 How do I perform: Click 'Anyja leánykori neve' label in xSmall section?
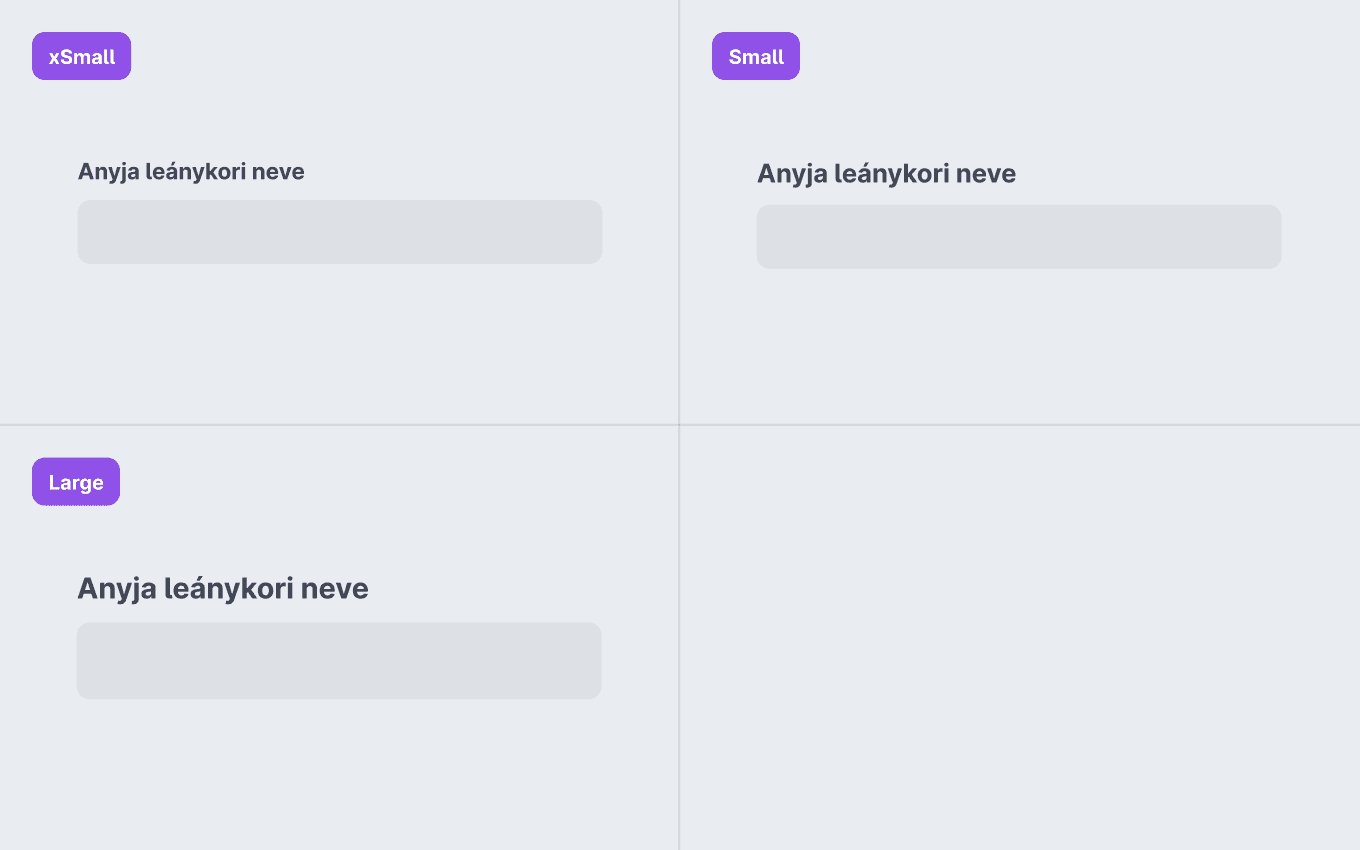191,172
